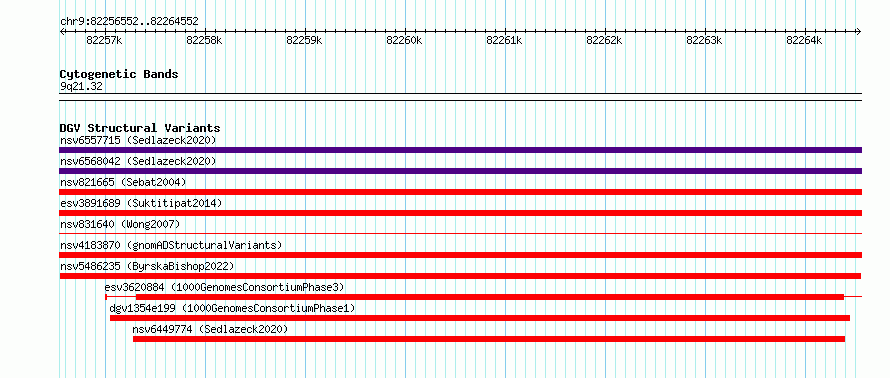Click the 82264k ruler tick label
This screenshot has height=378, width=890.
(804, 41)
